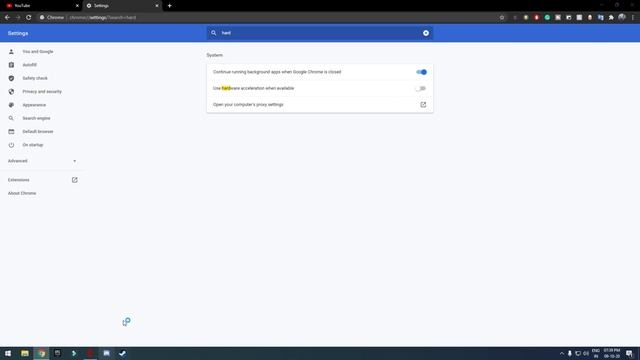
Task: Close the YouTube tab
Action: [x=77, y=6]
